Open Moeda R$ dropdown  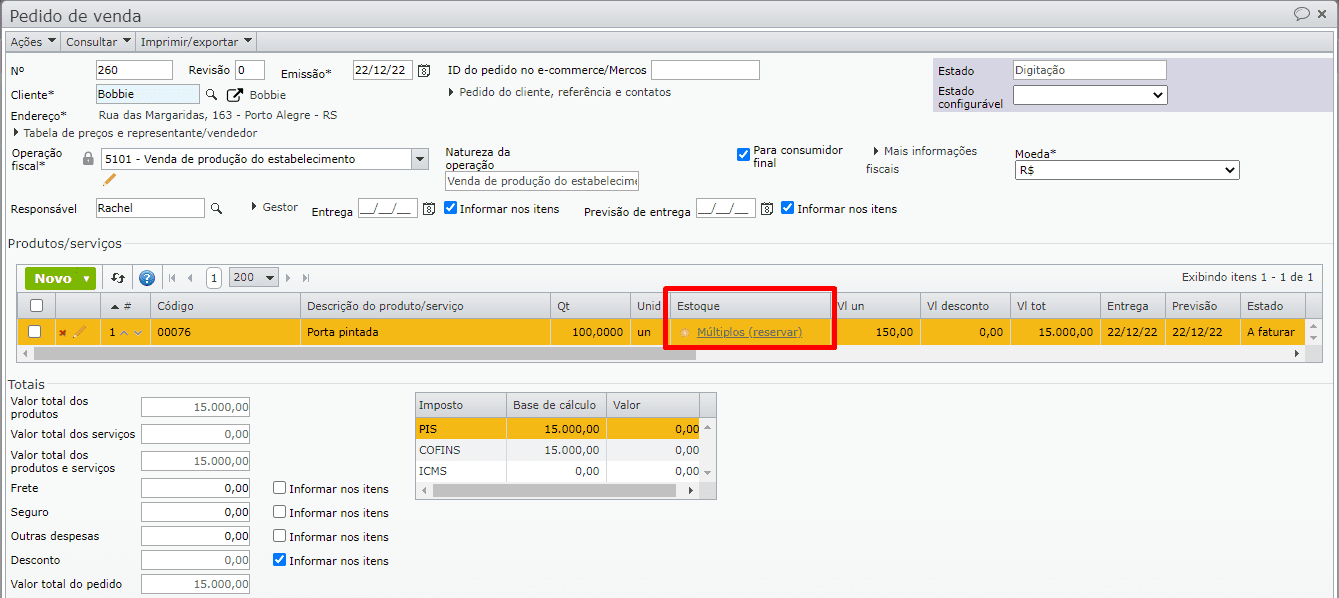[1127, 171]
